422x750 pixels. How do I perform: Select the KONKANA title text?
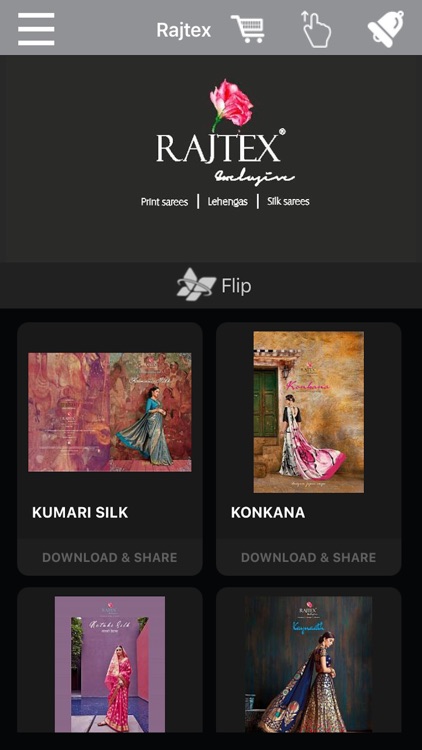point(268,513)
